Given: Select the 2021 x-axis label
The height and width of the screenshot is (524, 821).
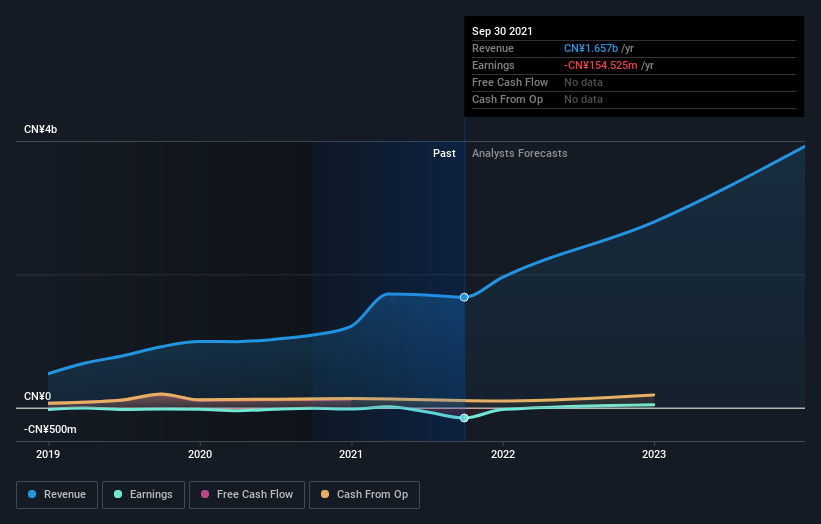Looking at the screenshot, I should [351, 454].
